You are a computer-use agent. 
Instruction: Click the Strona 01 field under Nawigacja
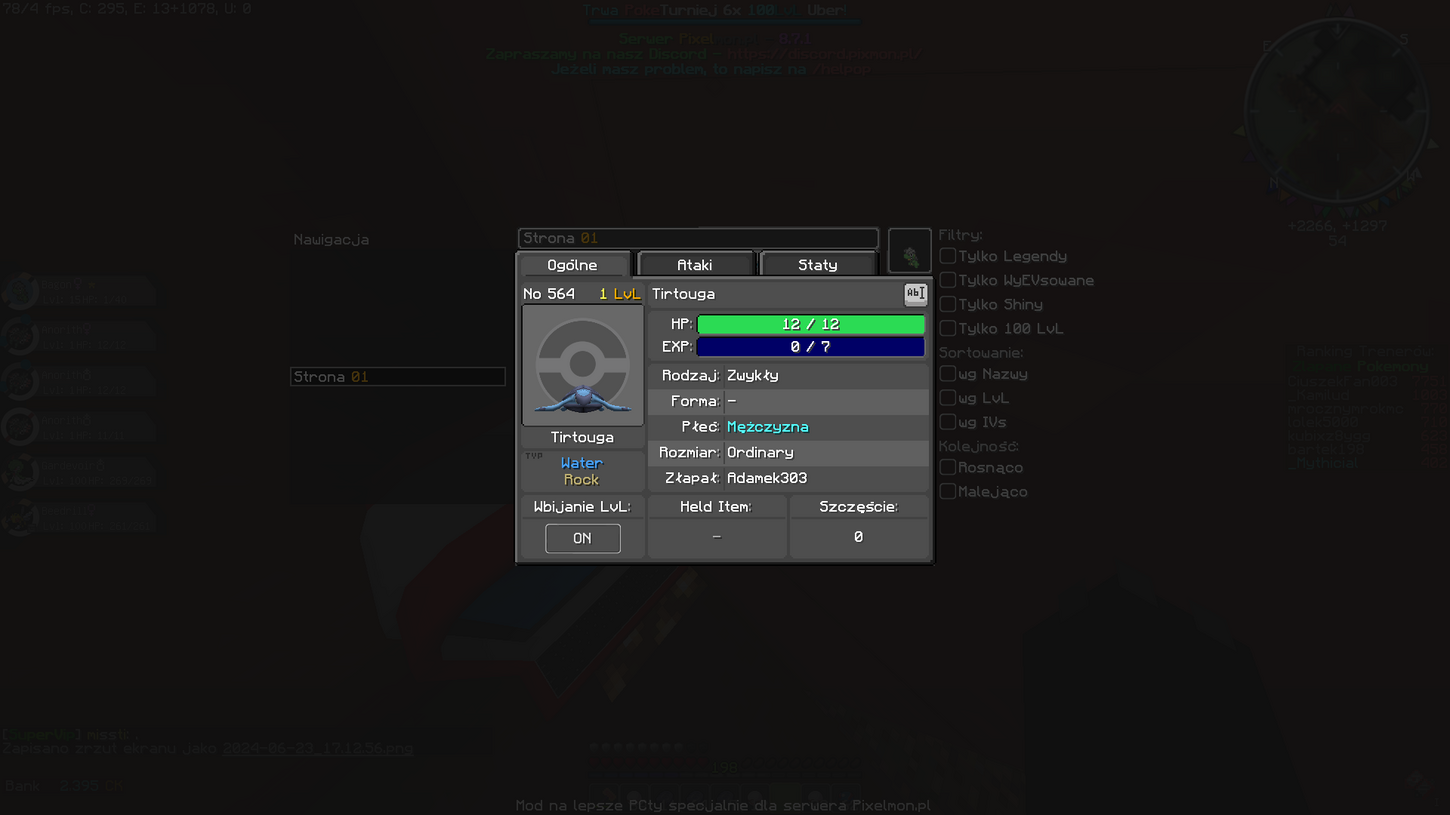point(397,377)
